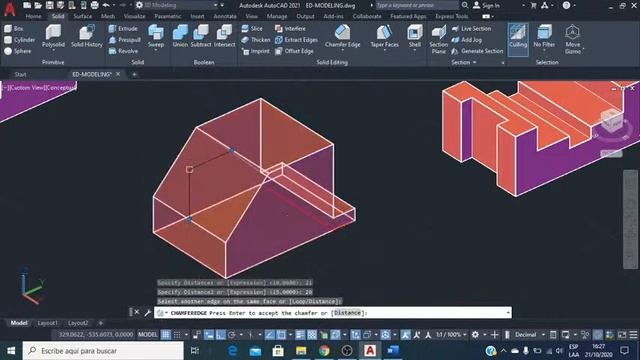Screen dimensions: 640x360
Task: Toggle the drawing grid display in status bar
Action: [x=165, y=335]
